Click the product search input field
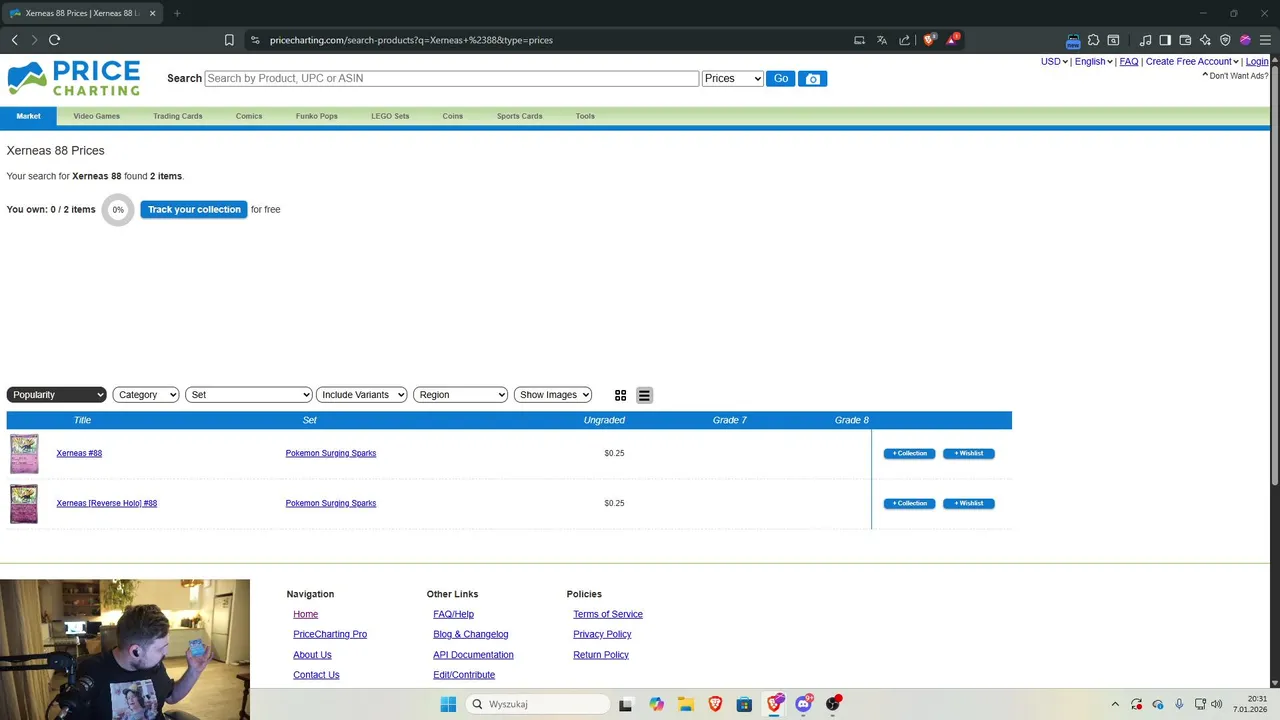 coord(452,78)
